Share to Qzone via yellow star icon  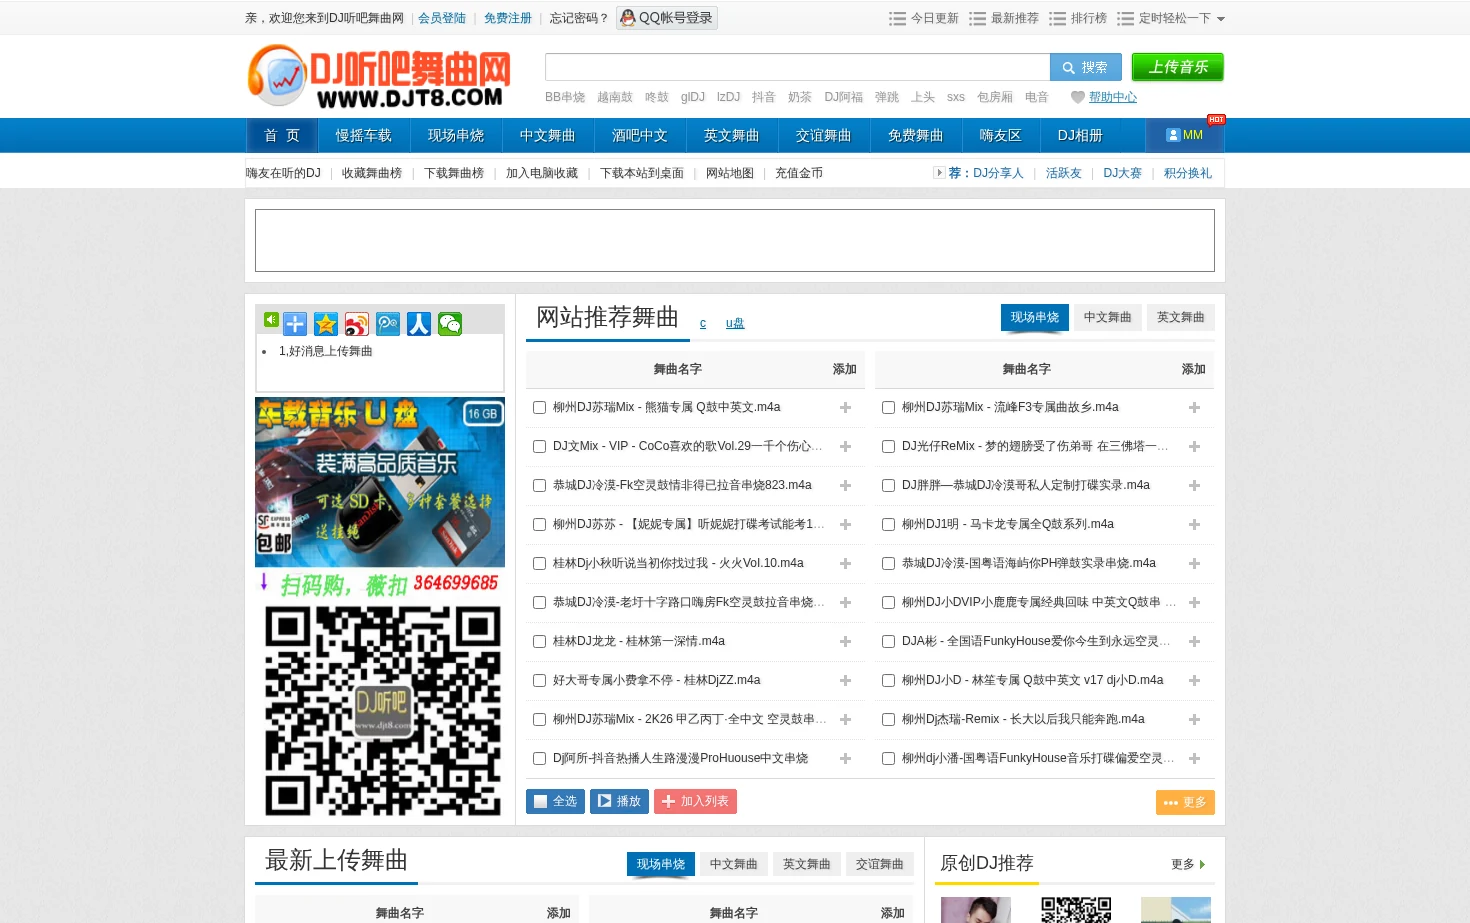(326, 324)
